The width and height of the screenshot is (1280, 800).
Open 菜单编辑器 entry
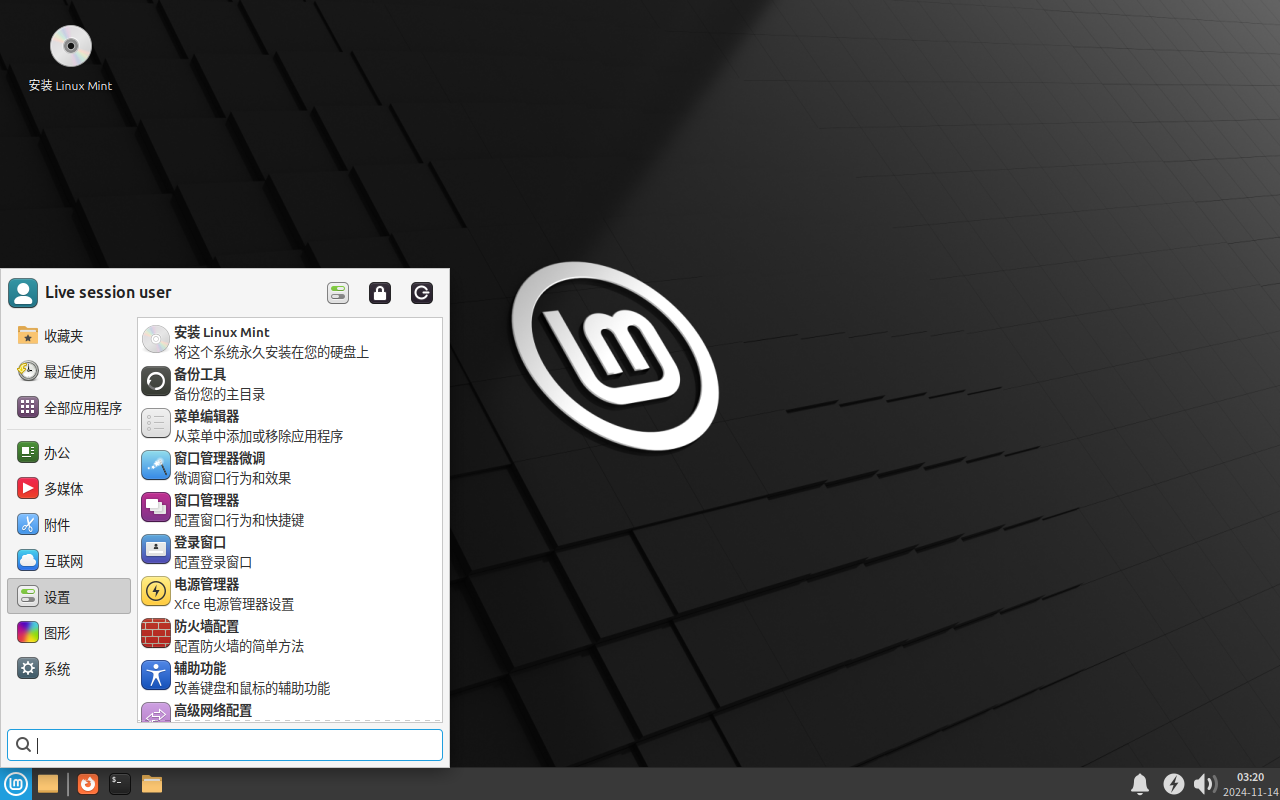tap(290, 426)
